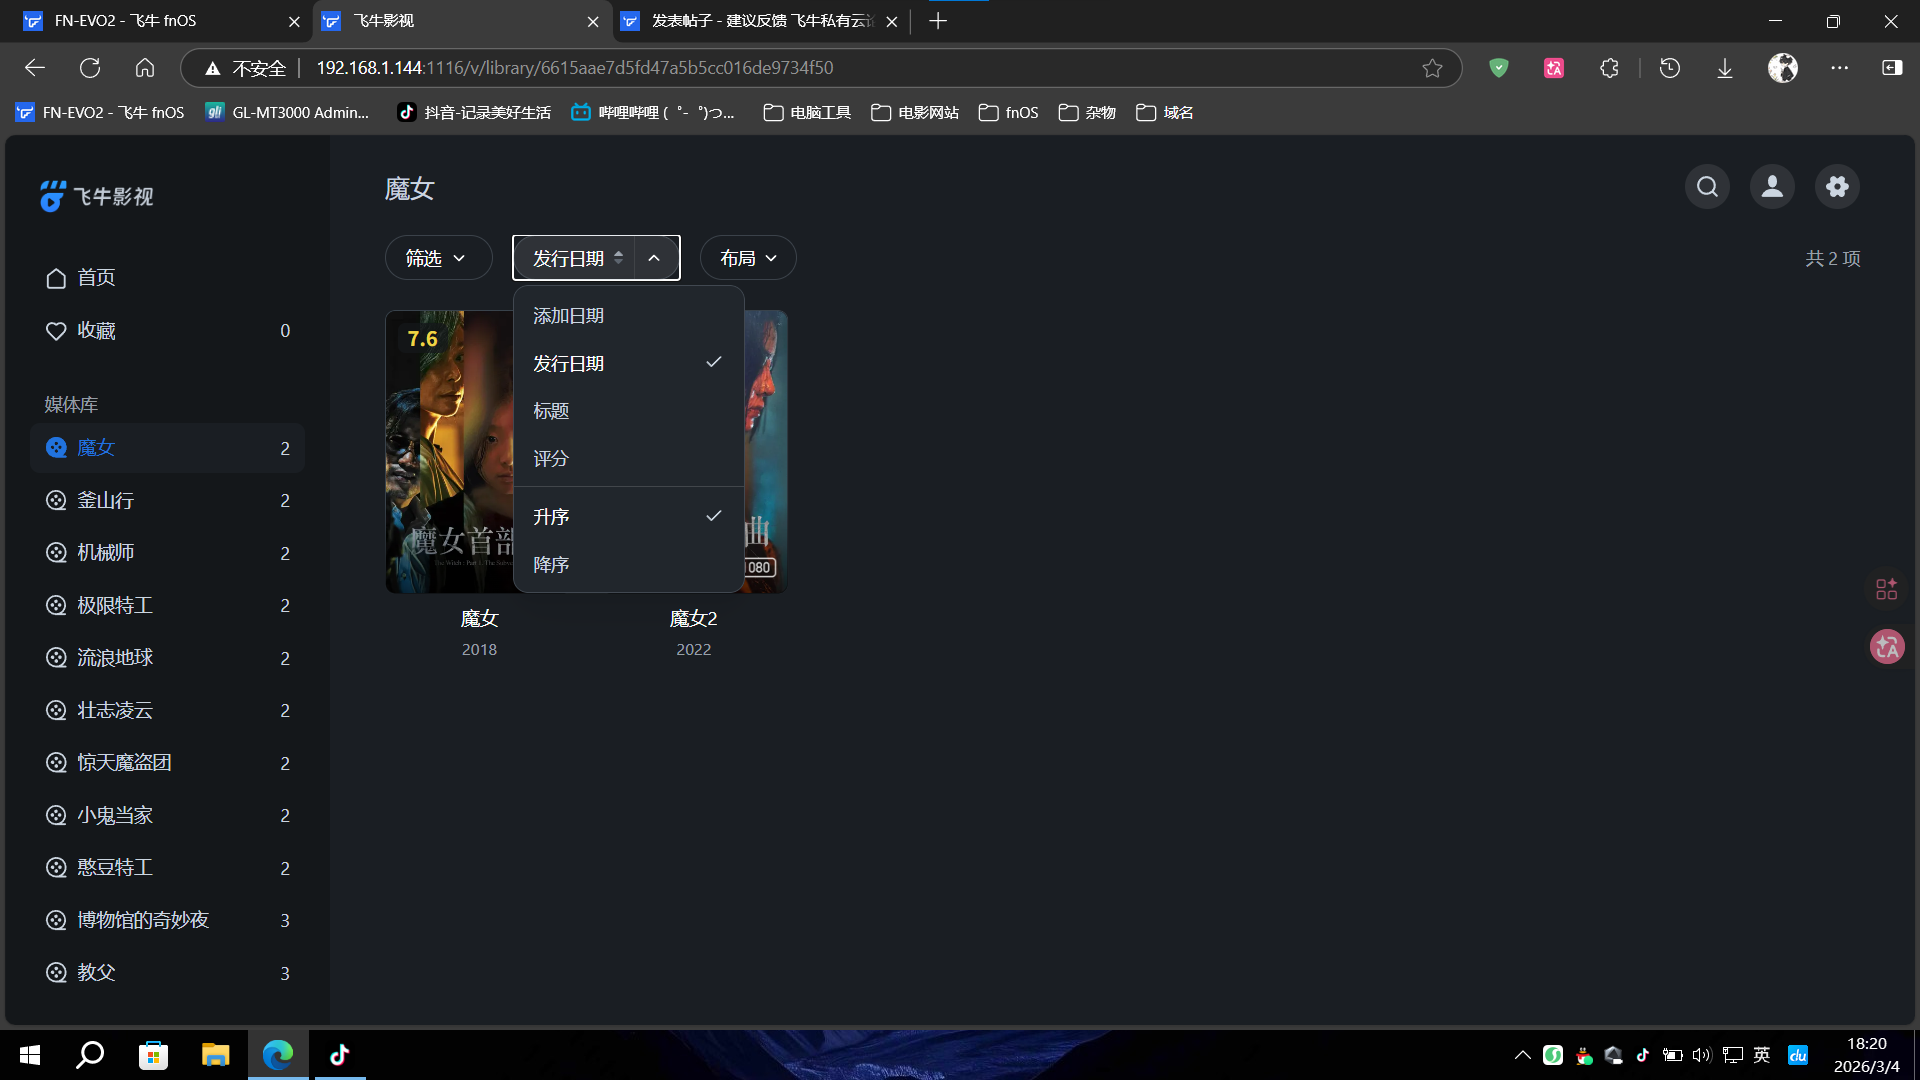Expand the 筛选 filter dropdown
Image resolution: width=1920 pixels, height=1080 pixels.
tap(437, 258)
